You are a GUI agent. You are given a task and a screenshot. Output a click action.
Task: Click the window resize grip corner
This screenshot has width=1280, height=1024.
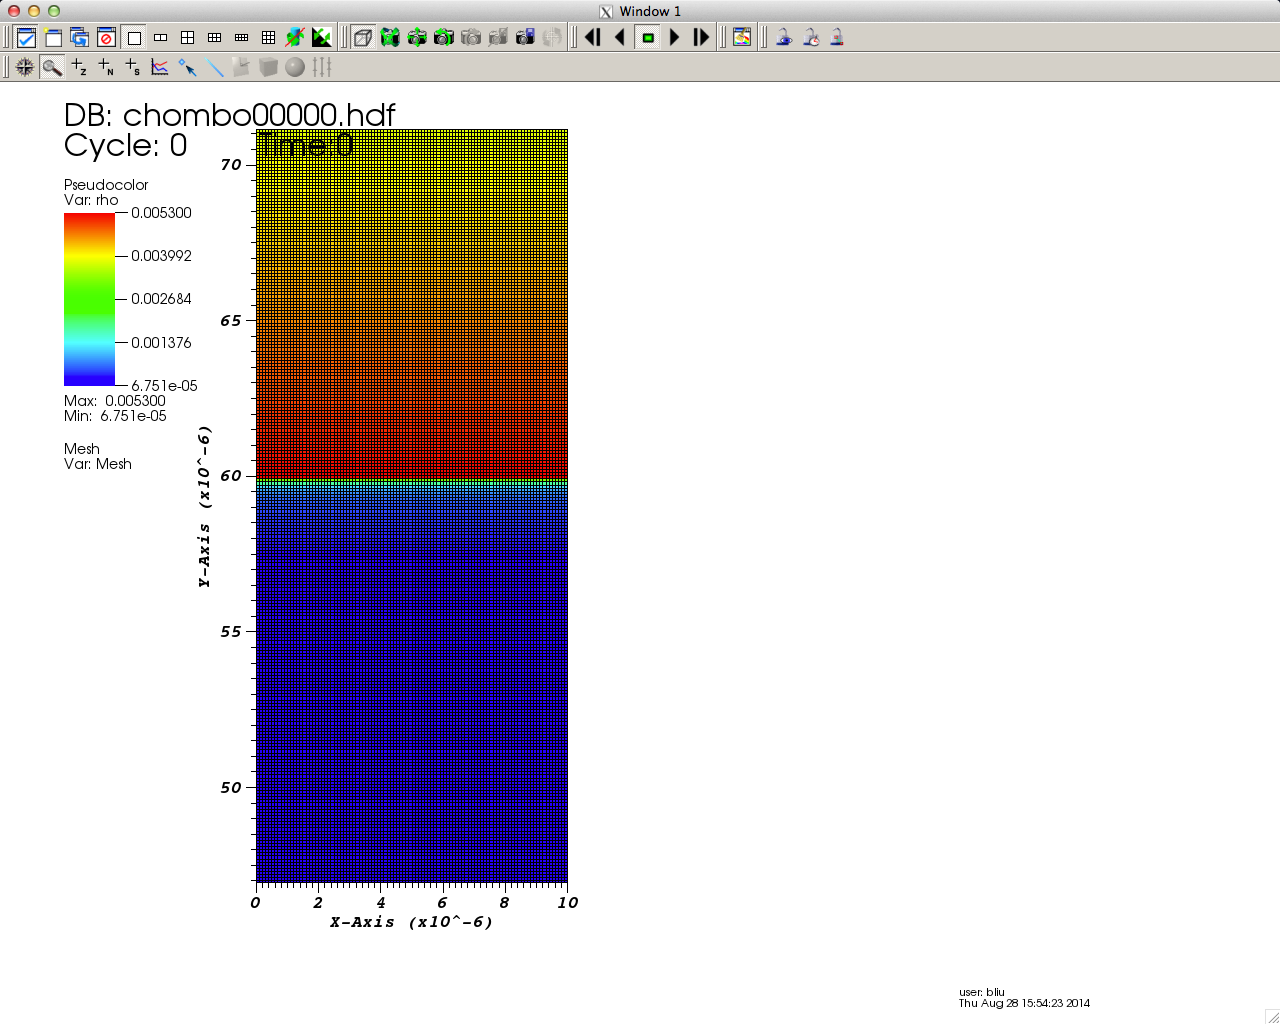(1272, 1016)
